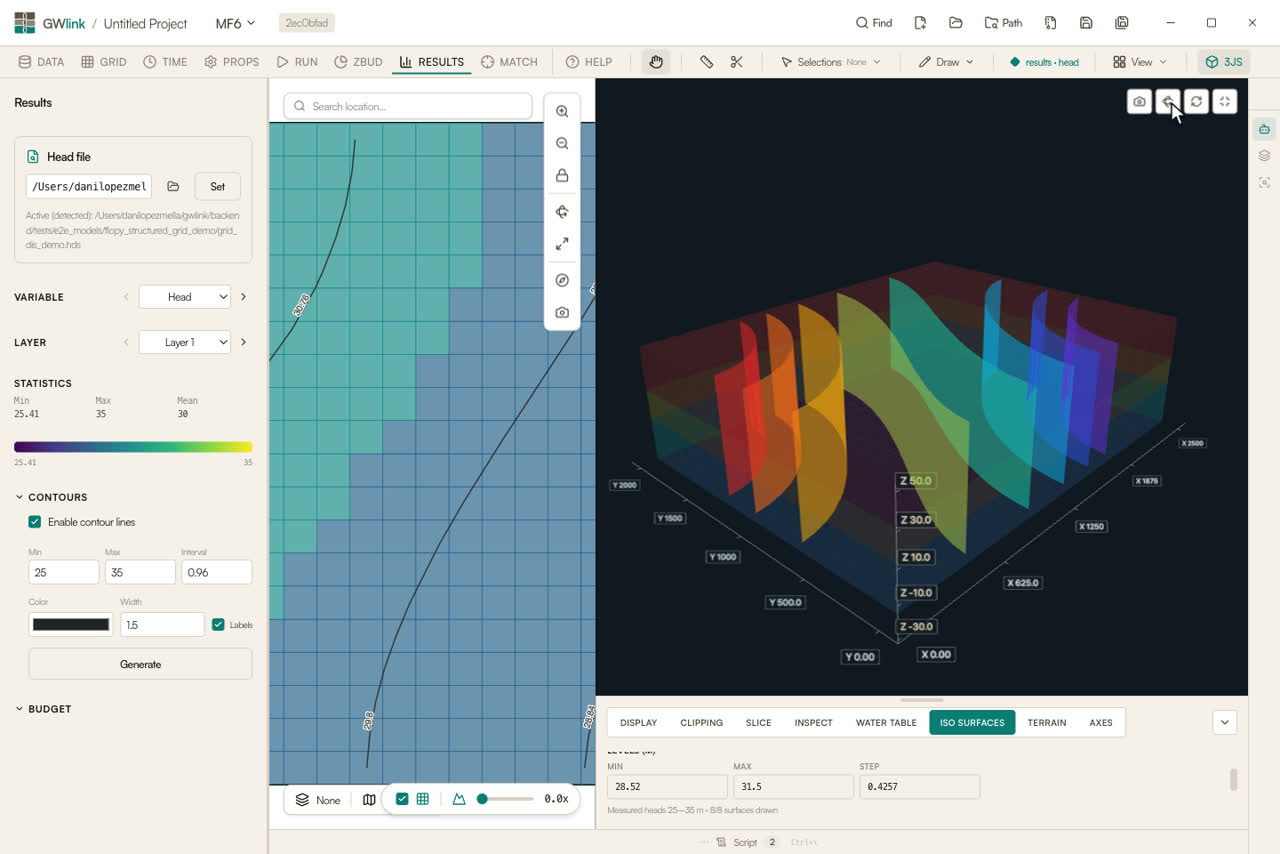1280x854 pixels.
Task: Open layers icon on right sidebar
Action: [1265, 156]
